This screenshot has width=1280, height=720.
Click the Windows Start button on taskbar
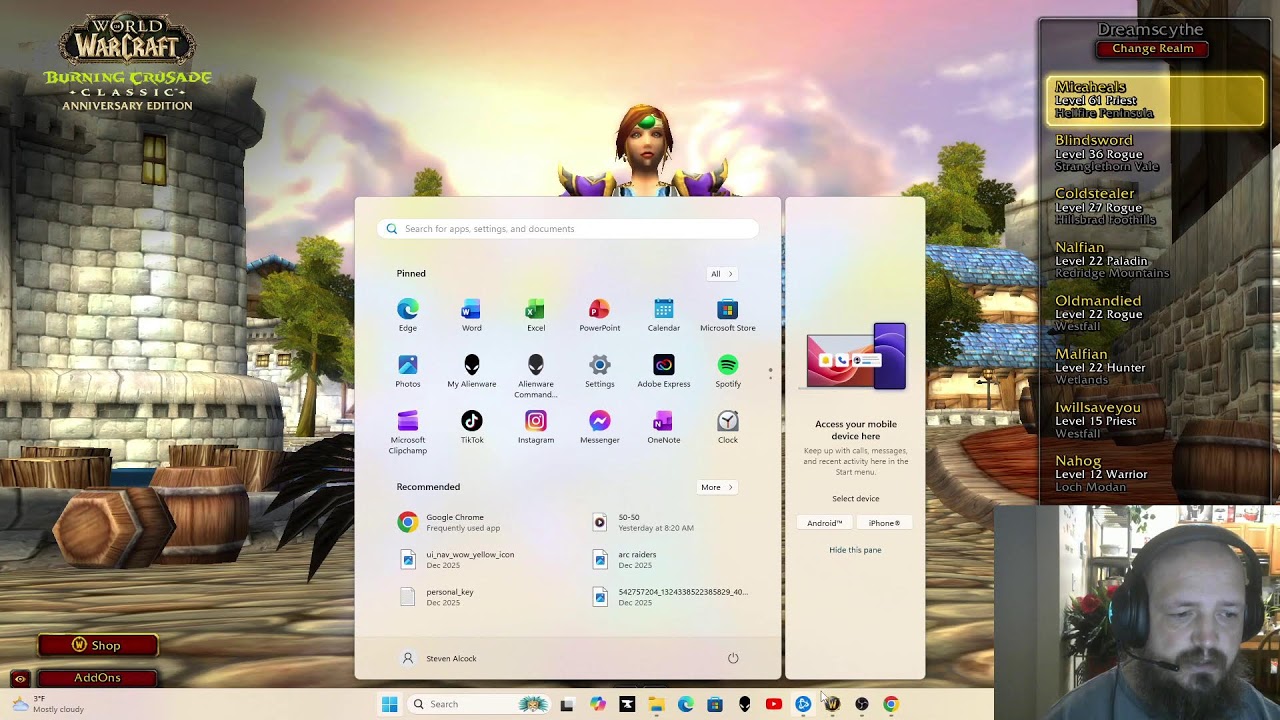click(x=389, y=704)
